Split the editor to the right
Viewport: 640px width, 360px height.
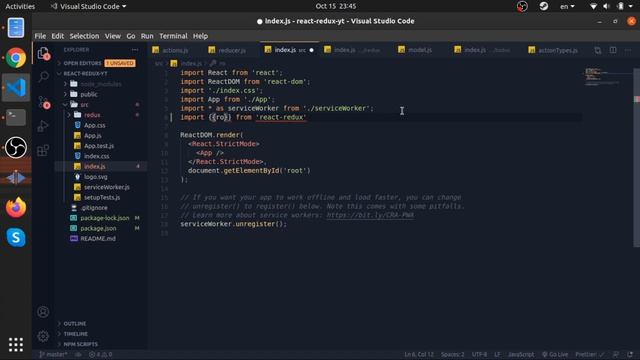pos(613,50)
